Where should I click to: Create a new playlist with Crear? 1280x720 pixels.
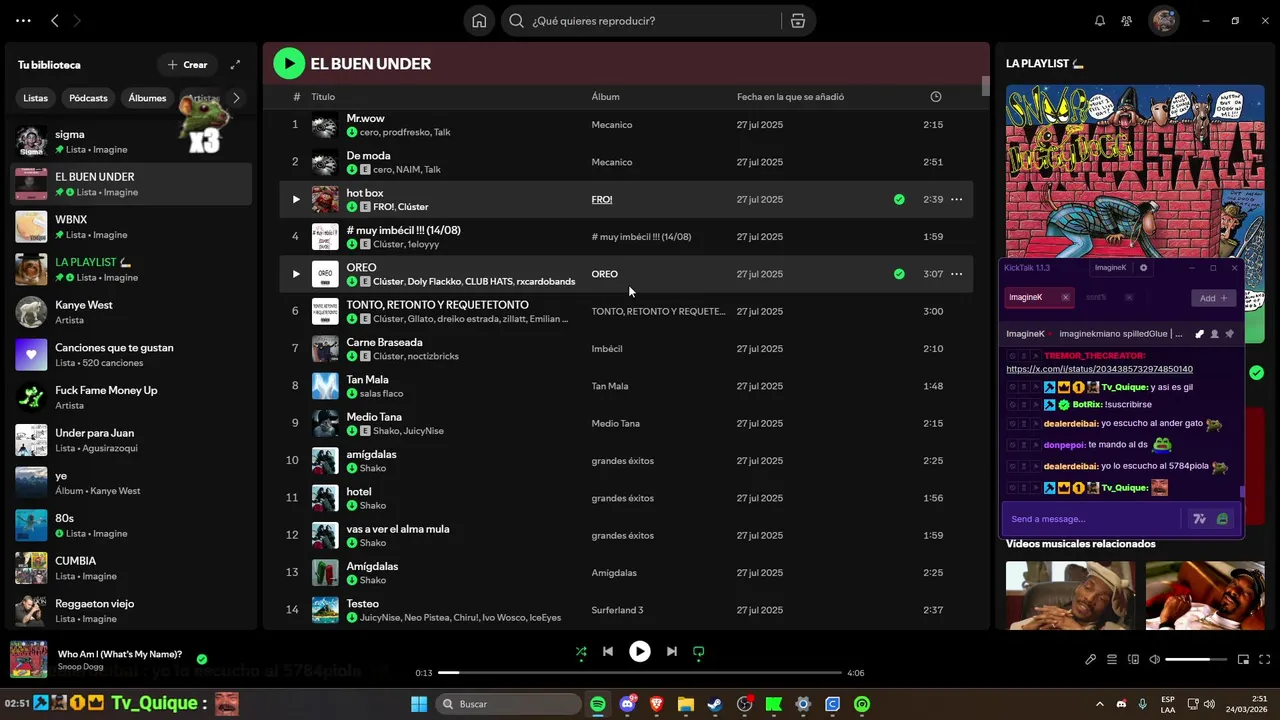coord(187,65)
